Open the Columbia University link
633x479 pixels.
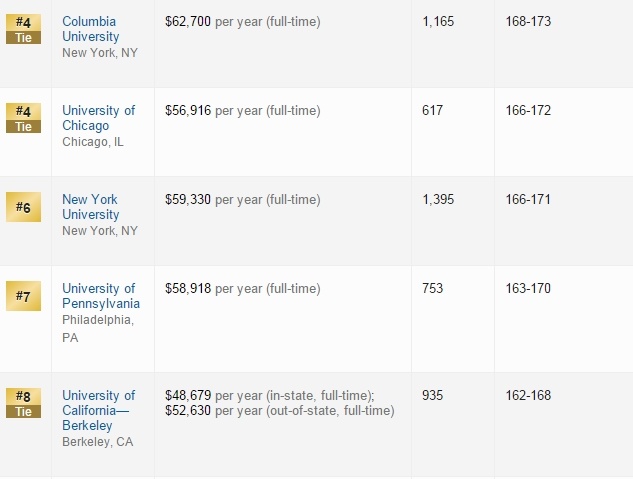(90, 29)
